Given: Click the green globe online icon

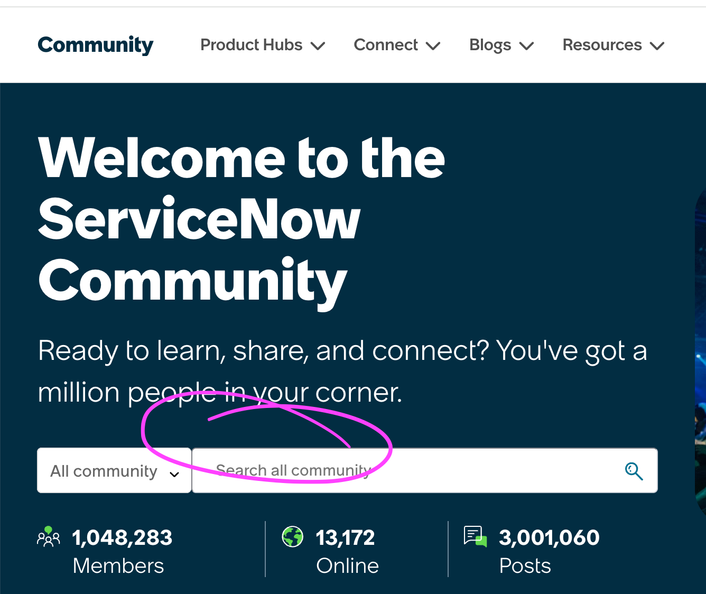Looking at the screenshot, I should click(293, 537).
